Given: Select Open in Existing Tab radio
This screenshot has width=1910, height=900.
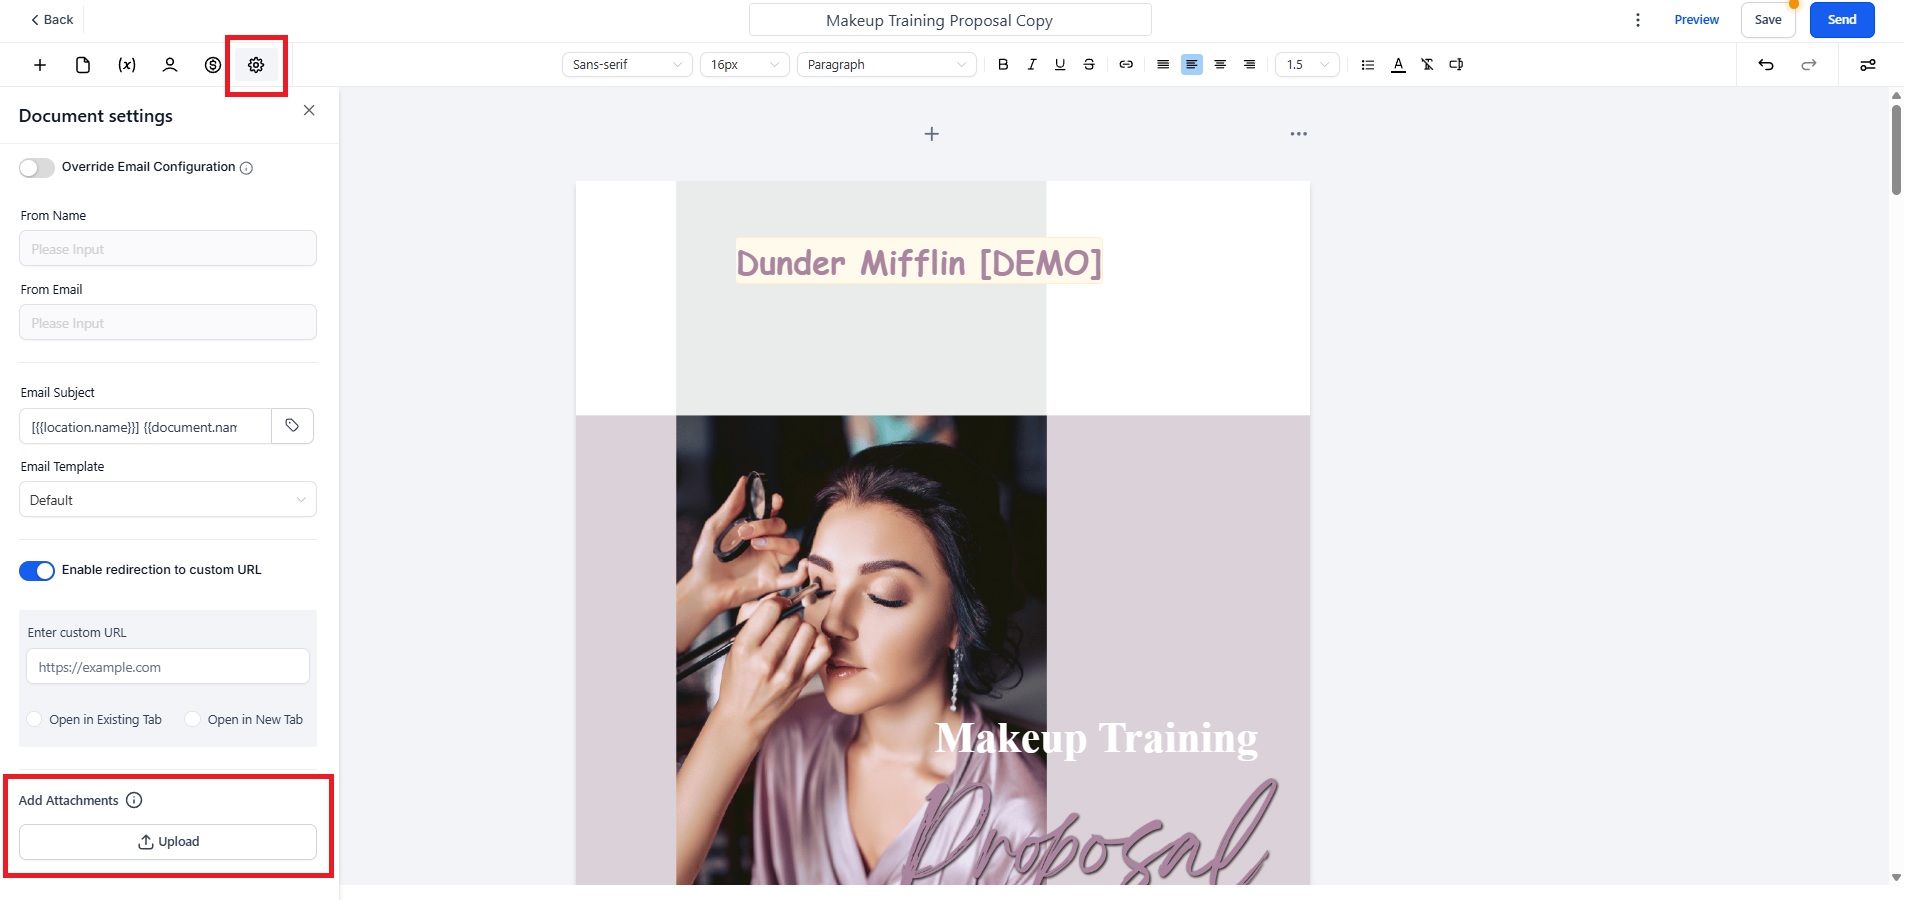Looking at the screenshot, I should click(x=35, y=719).
